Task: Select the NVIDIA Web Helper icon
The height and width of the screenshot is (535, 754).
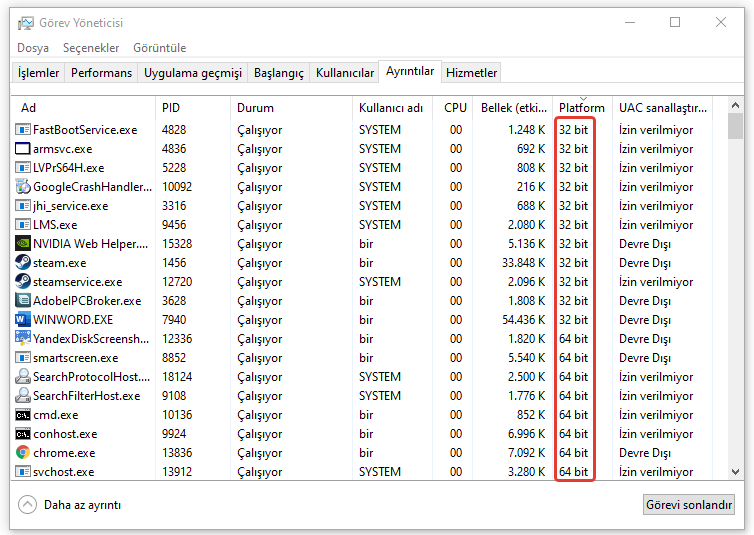Action: tap(23, 244)
